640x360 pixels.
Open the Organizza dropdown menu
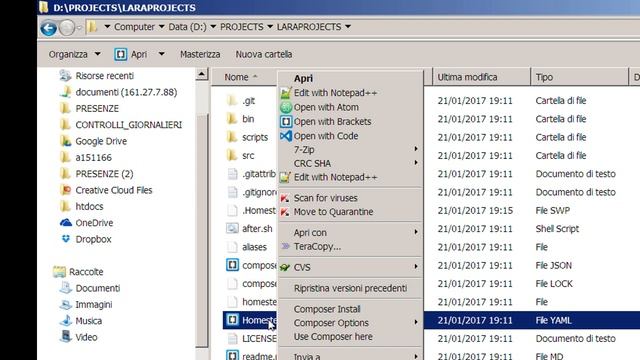coord(75,54)
